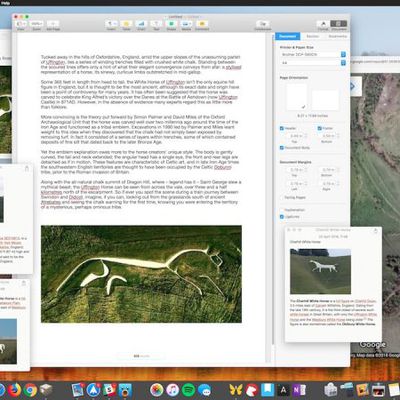Click the Header Top distance field
Viewport: 400px width, 400px height.
pos(294,136)
